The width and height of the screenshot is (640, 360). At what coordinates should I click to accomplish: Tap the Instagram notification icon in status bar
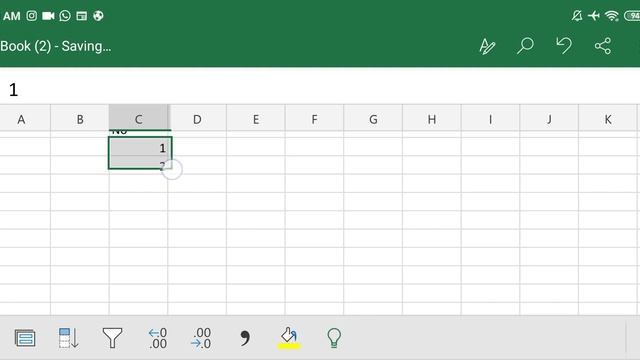(31, 16)
